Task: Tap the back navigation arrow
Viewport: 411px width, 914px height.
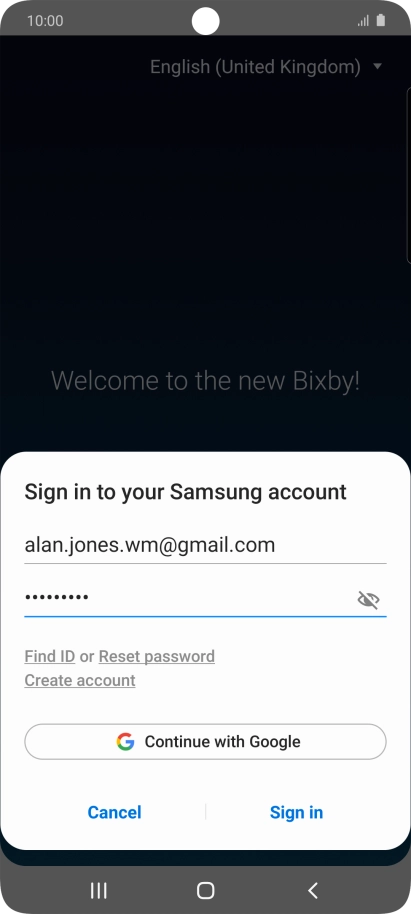Action: tap(312, 890)
